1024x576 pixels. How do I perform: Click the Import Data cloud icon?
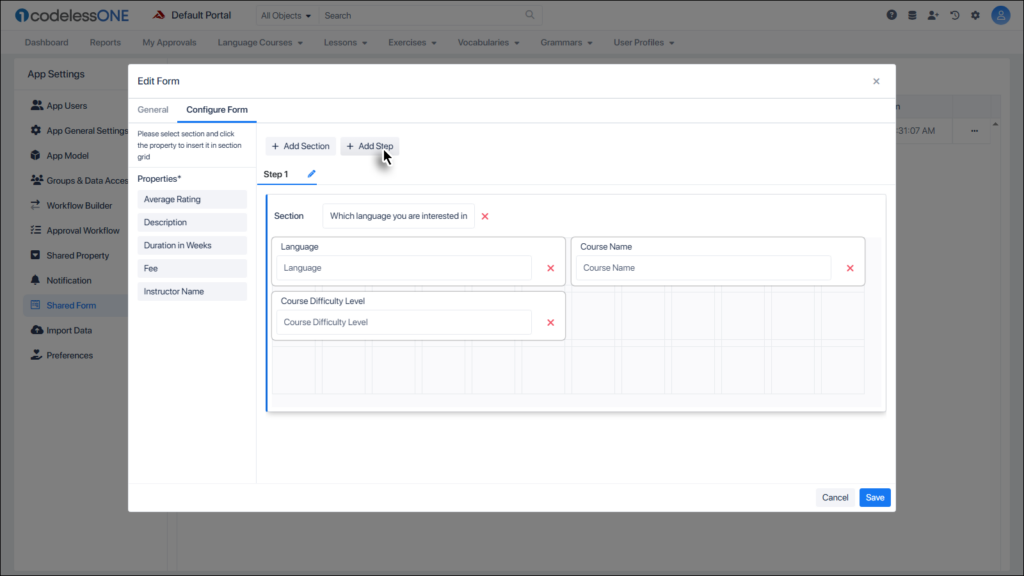tap(37, 330)
